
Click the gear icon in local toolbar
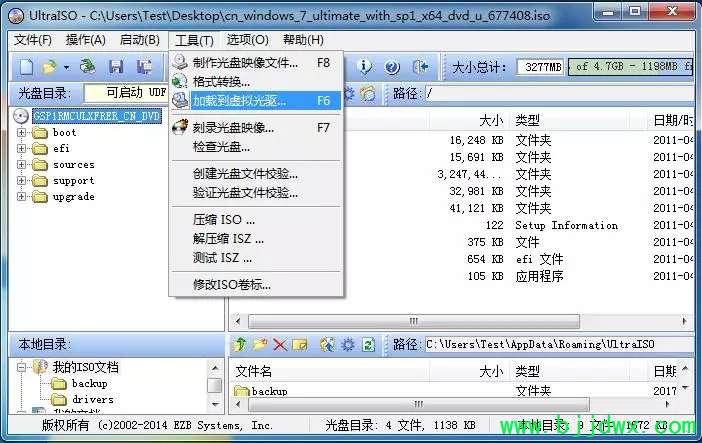348,344
